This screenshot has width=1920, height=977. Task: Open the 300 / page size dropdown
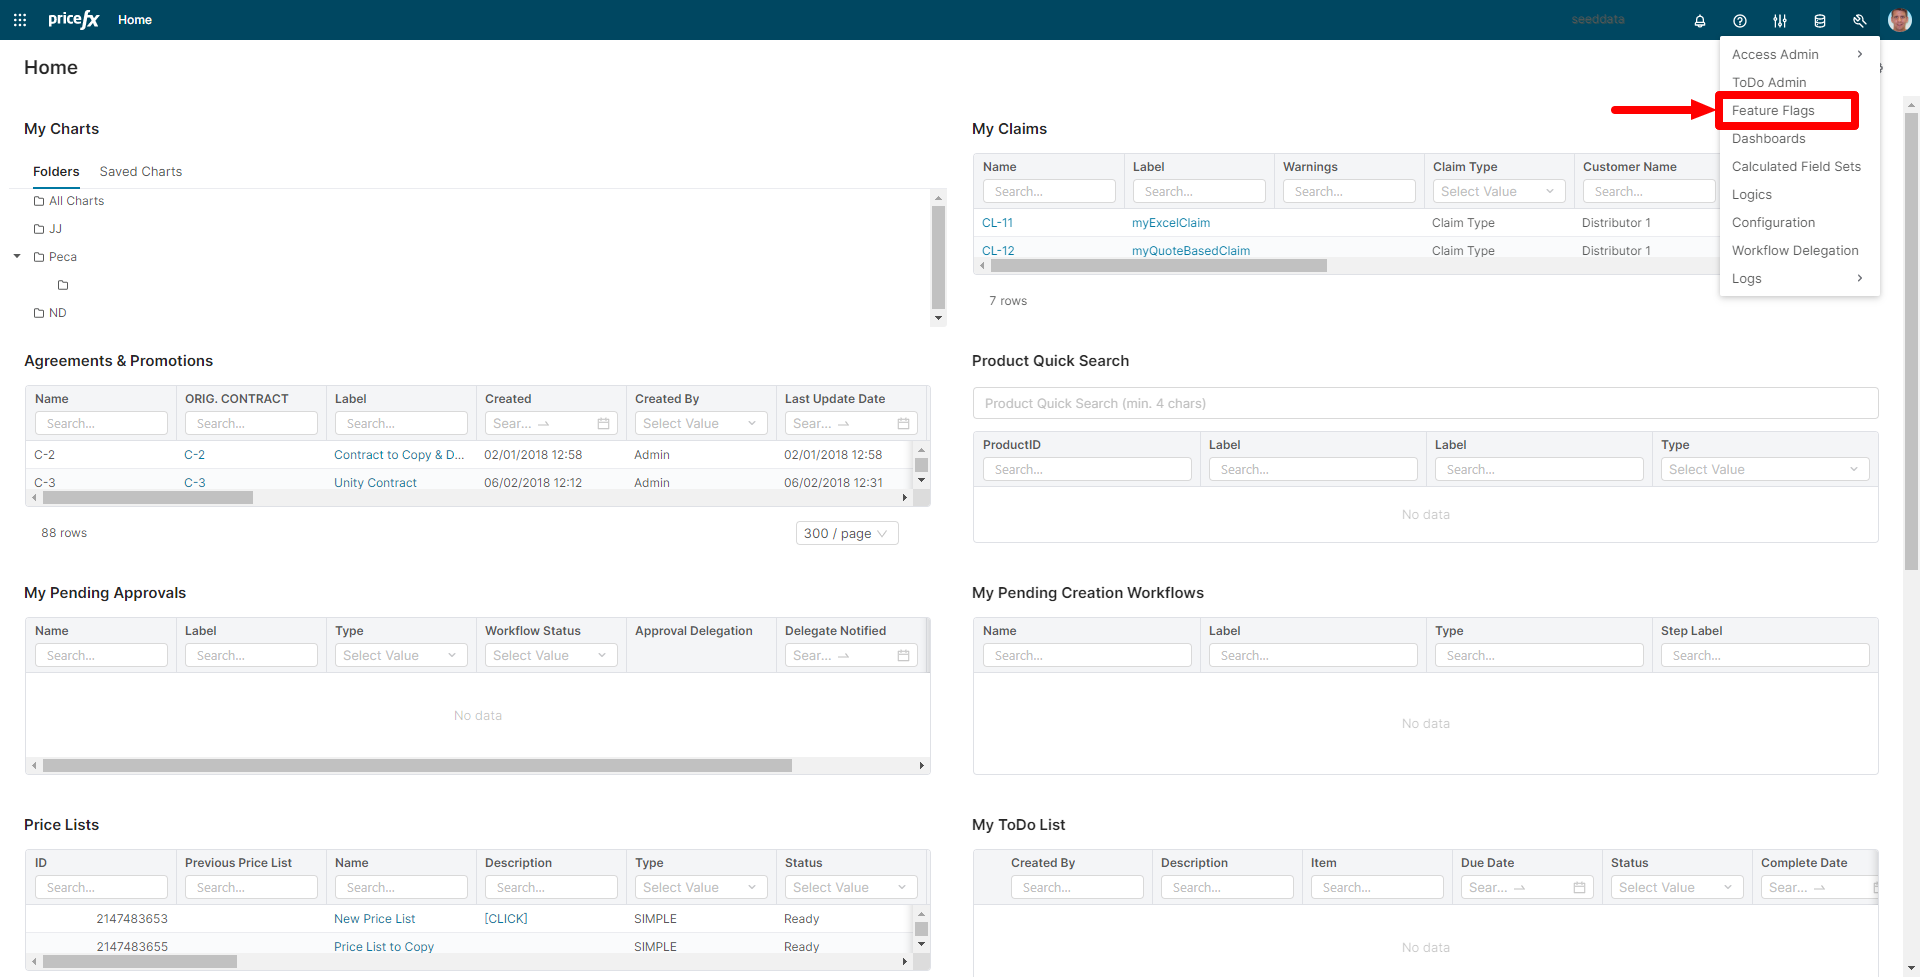pos(846,534)
